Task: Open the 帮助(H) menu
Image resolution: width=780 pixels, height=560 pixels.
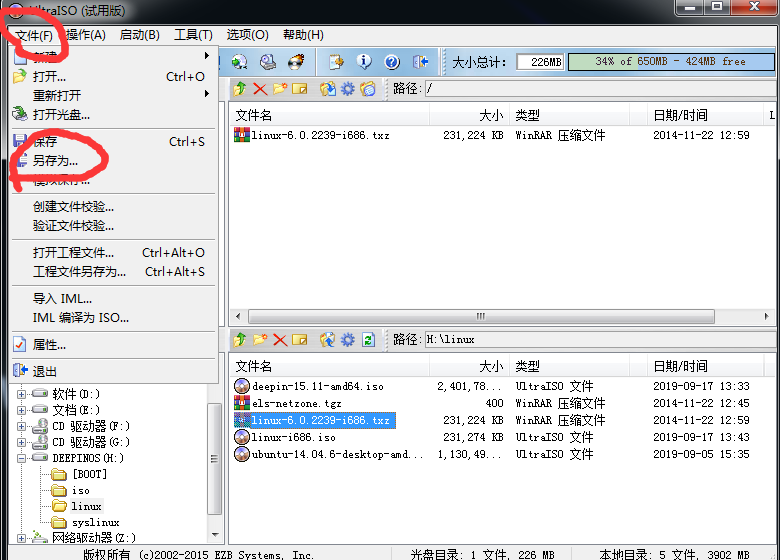Action: point(303,35)
